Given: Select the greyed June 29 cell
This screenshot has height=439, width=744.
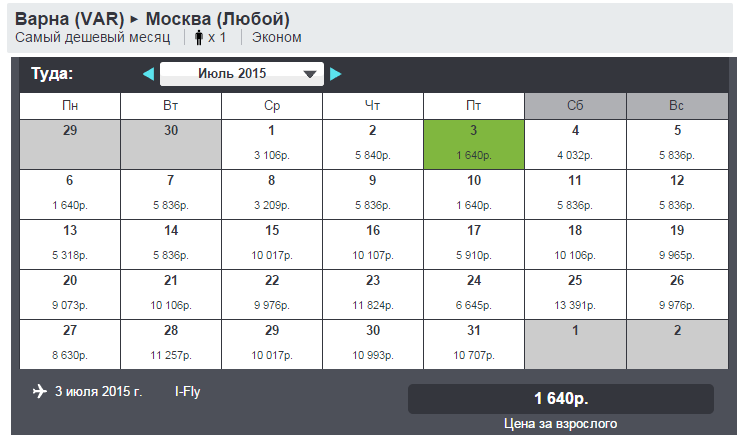Looking at the screenshot, I should pyautogui.click(x=70, y=144).
